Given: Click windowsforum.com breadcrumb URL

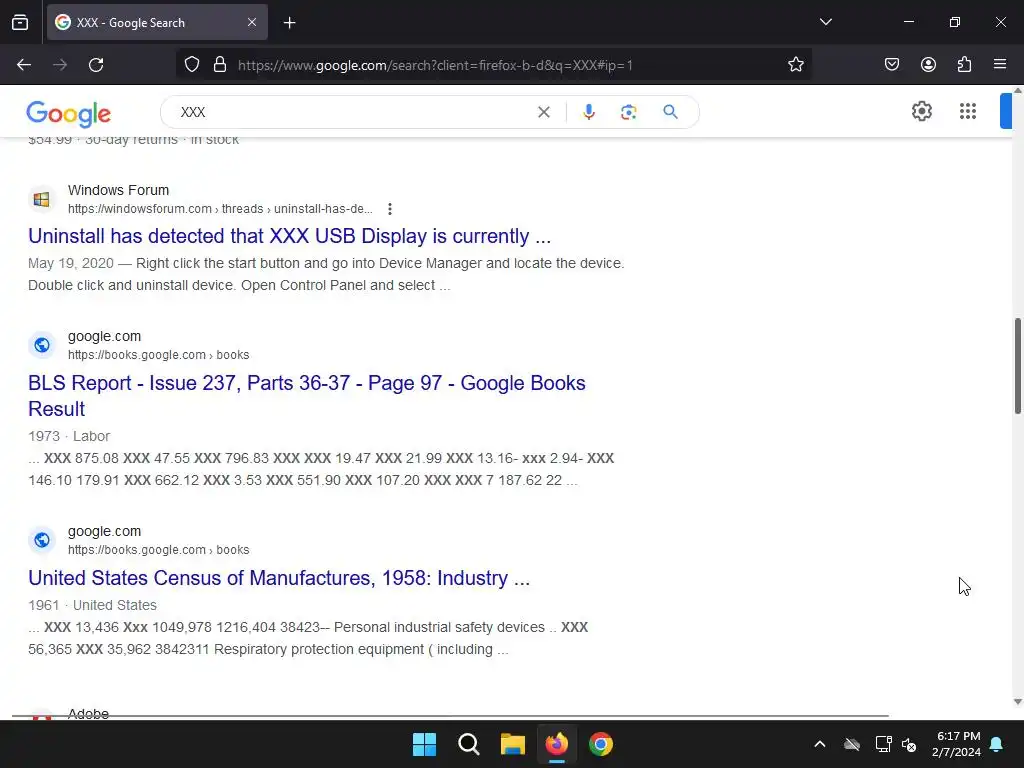Looking at the screenshot, I should click(220, 209).
